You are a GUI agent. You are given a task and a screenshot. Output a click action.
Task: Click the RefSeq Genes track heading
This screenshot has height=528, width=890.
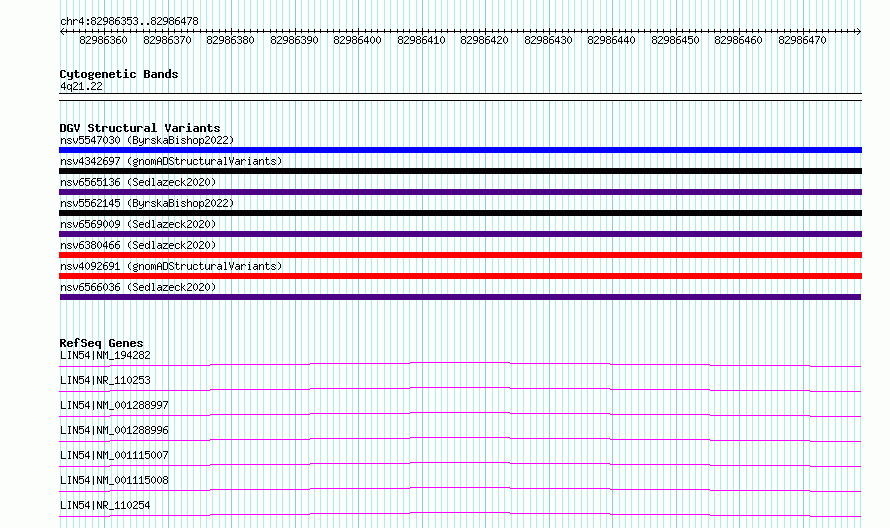click(x=101, y=343)
